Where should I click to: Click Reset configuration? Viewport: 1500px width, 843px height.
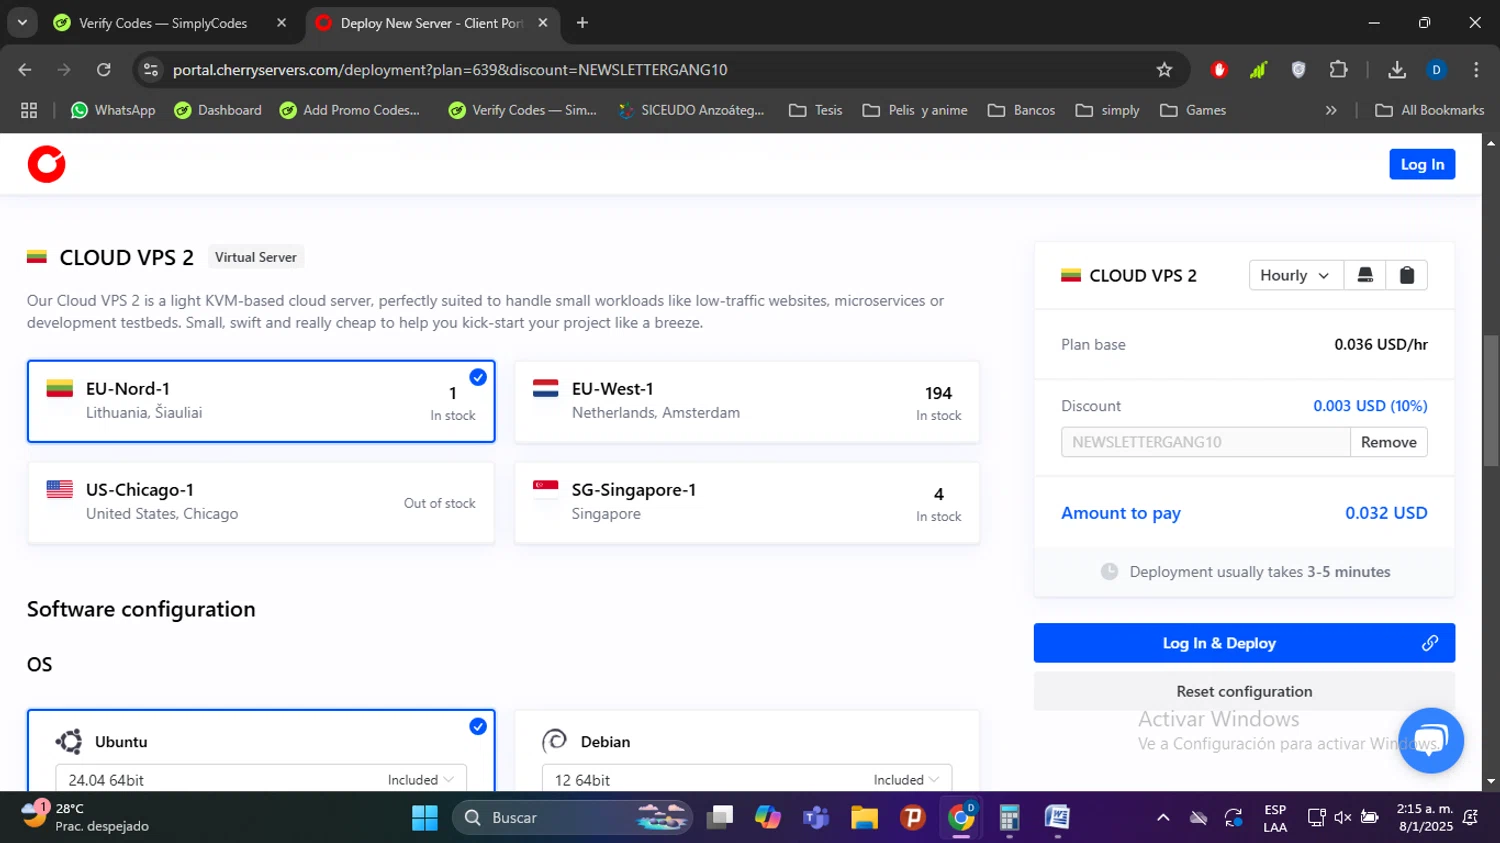tap(1244, 691)
